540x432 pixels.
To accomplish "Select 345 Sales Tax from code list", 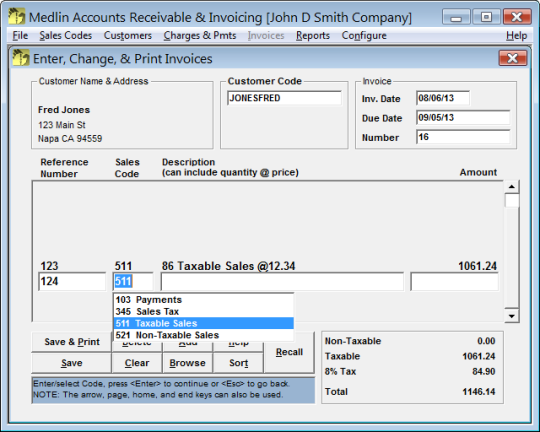I will coord(204,311).
